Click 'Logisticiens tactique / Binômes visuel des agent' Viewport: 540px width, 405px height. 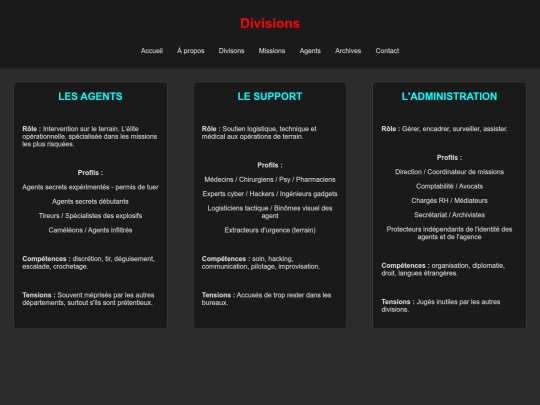(270, 212)
